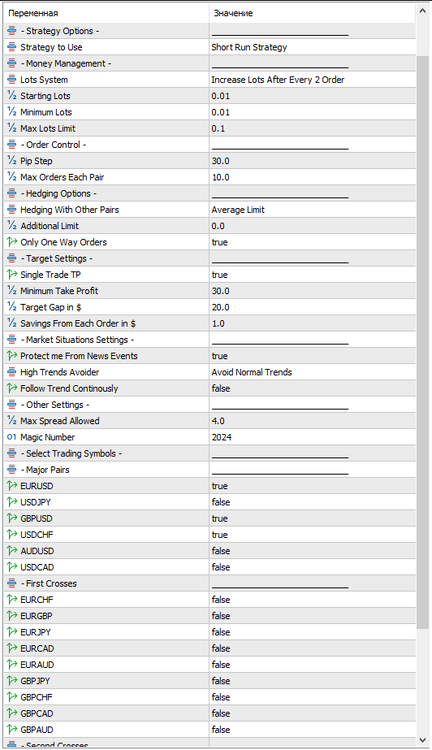The width and height of the screenshot is (432, 750).
Task: Click the fraction icon beside Pip Step
Action: click(x=12, y=161)
